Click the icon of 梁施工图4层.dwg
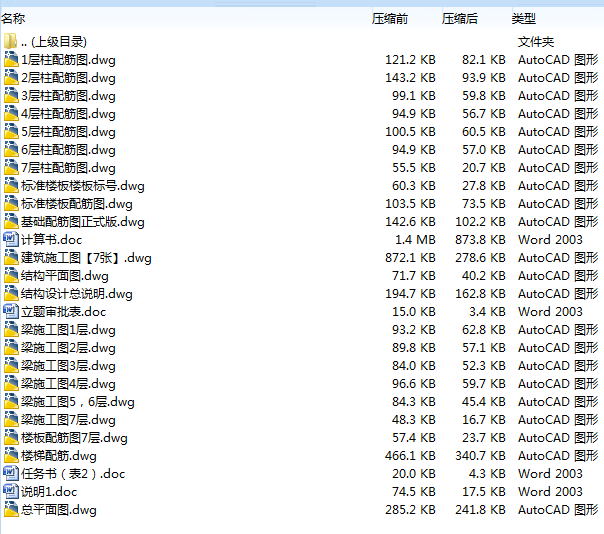 coord(11,383)
